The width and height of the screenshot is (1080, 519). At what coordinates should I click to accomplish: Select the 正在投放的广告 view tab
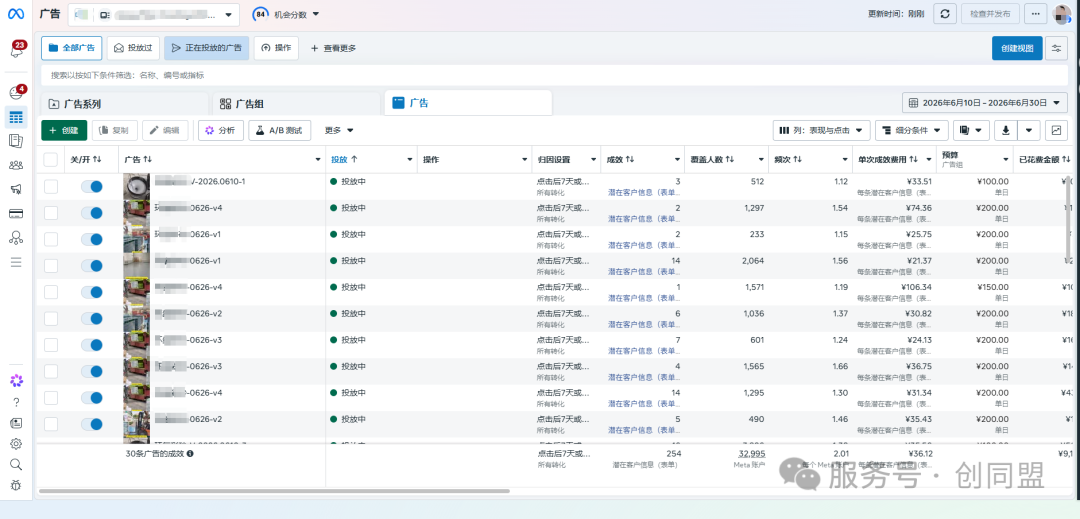click(x=207, y=48)
